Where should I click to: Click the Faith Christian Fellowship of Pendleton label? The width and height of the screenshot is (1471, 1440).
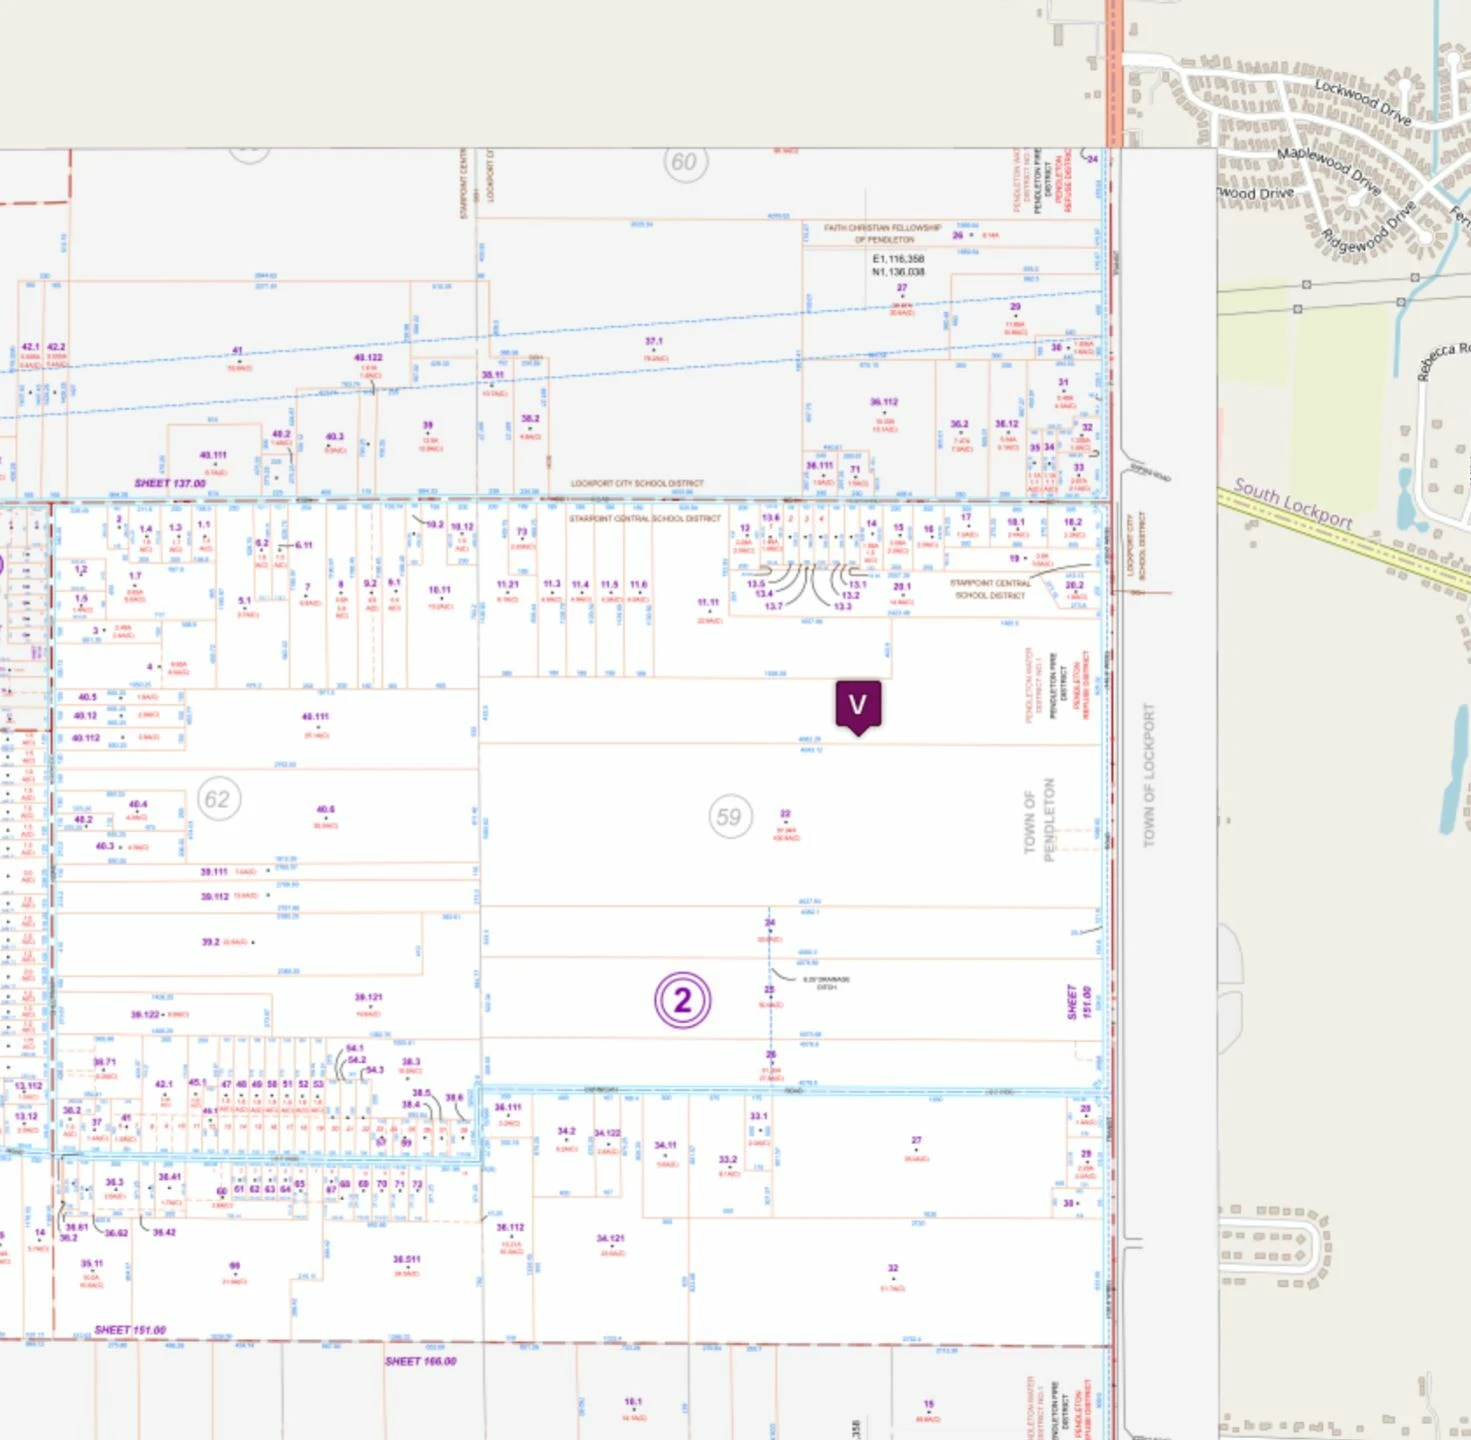(883, 234)
